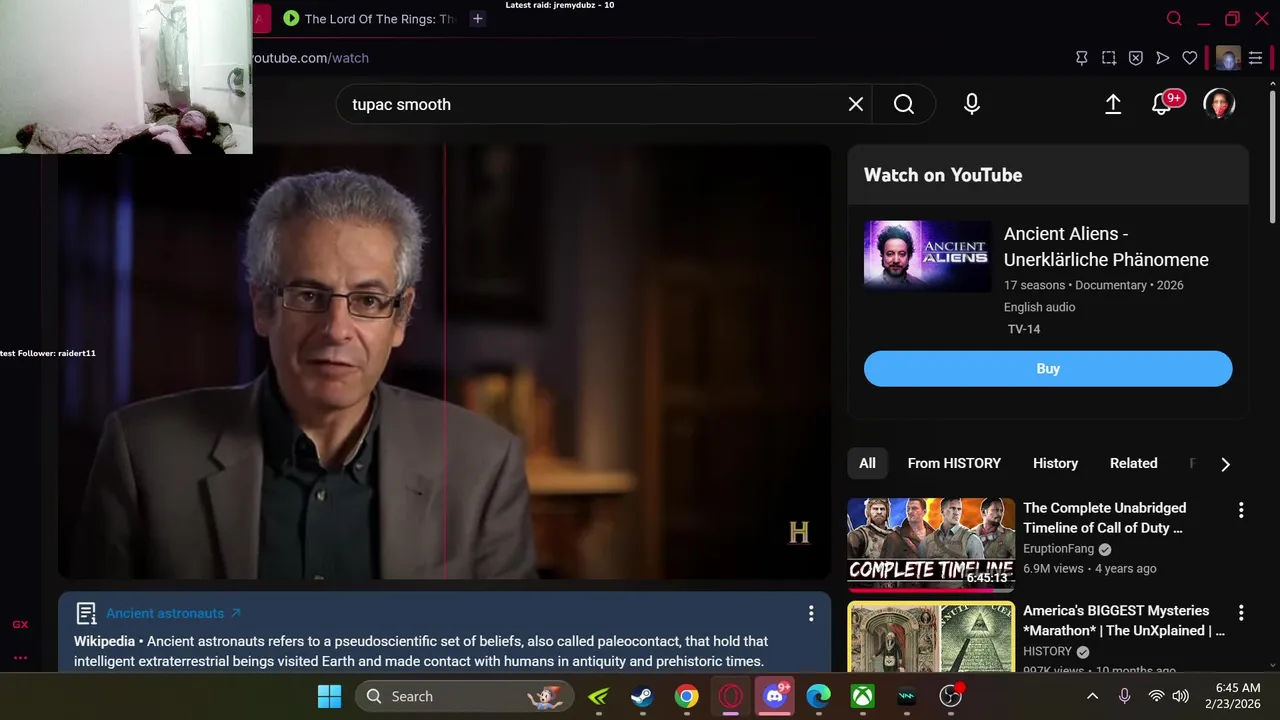Click the Windows taskbar Search box
Viewport: 1280px width, 720px height.
tap(465, 696)
